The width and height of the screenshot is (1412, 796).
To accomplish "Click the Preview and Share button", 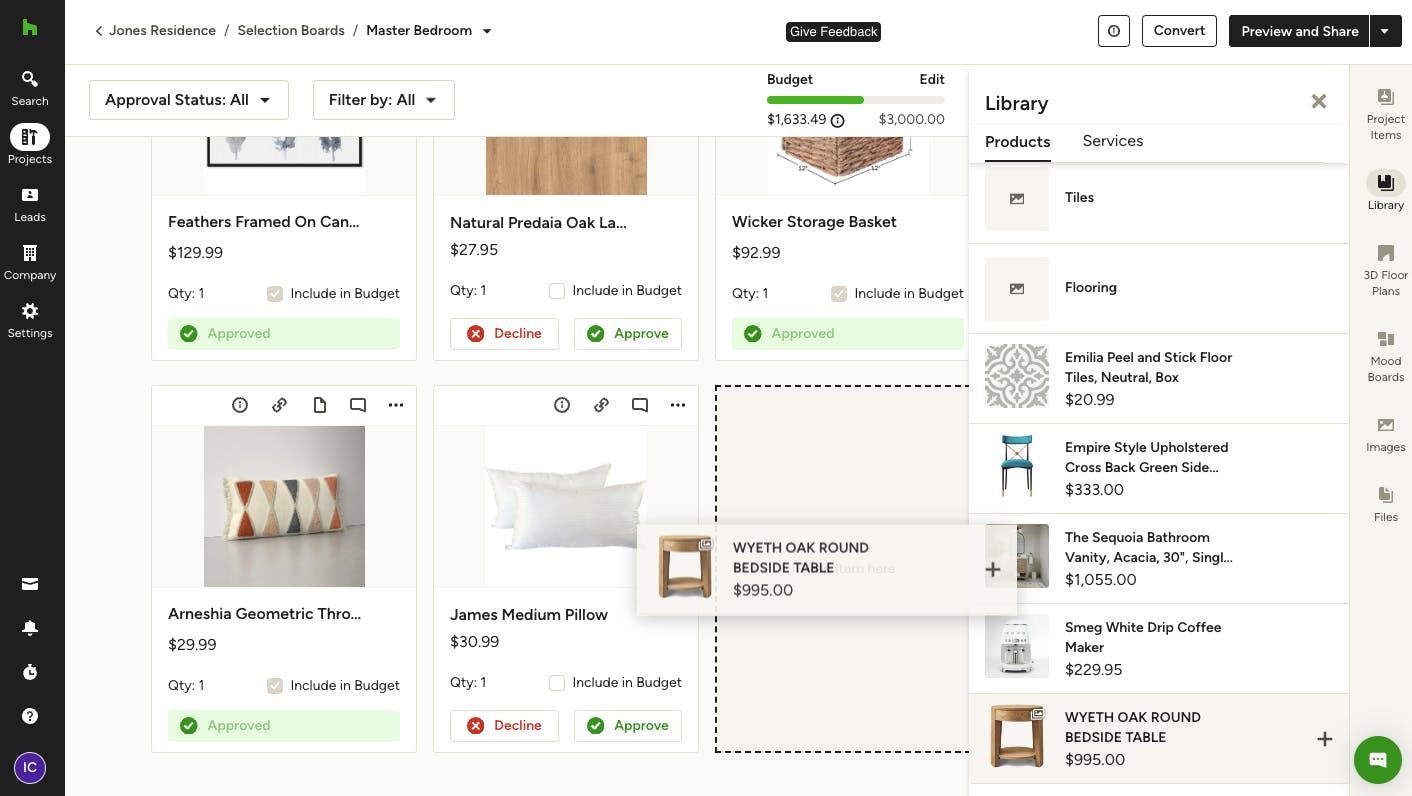I will [1299, 31].
